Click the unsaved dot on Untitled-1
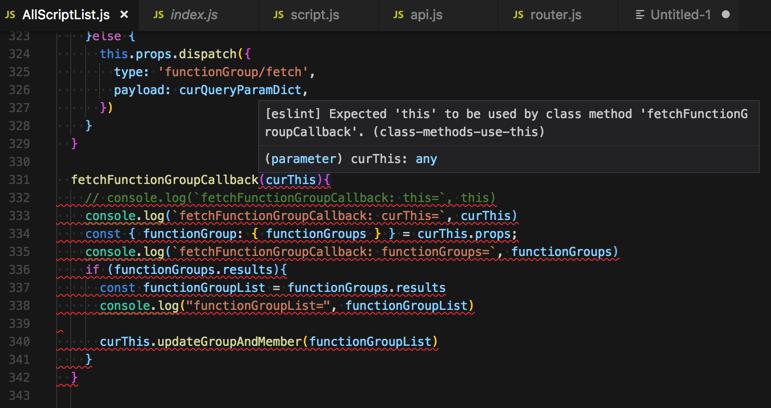Image resolution: width=771 pixels, height=408 pixels. pos(725,15)
